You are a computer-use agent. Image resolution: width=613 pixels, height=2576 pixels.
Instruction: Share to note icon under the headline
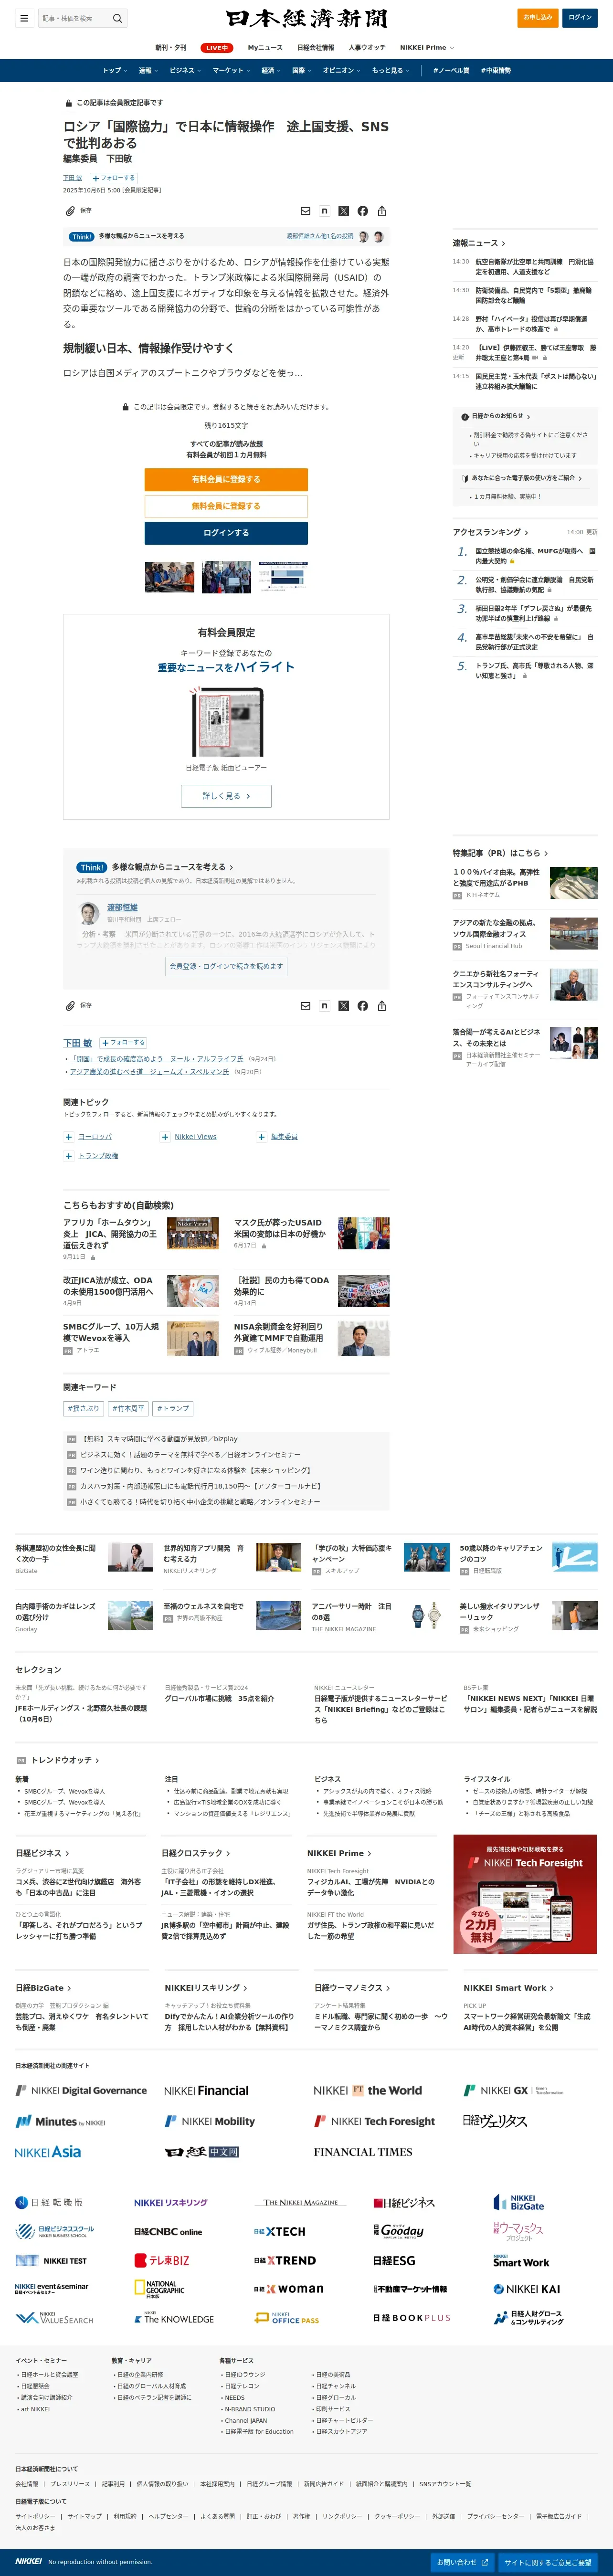click(324, 211)
